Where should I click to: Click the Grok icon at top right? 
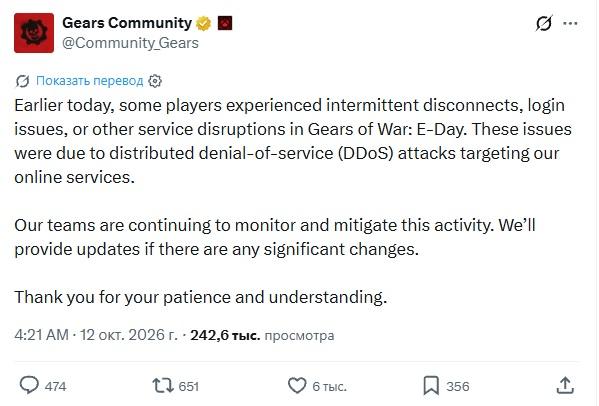[x=544, y=23]
